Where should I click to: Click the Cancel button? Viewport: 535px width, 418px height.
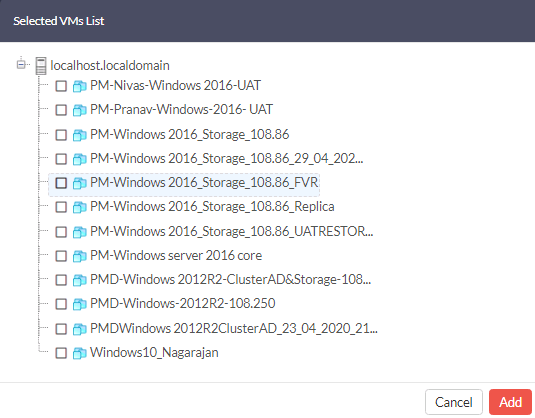[x=453, y=402]
